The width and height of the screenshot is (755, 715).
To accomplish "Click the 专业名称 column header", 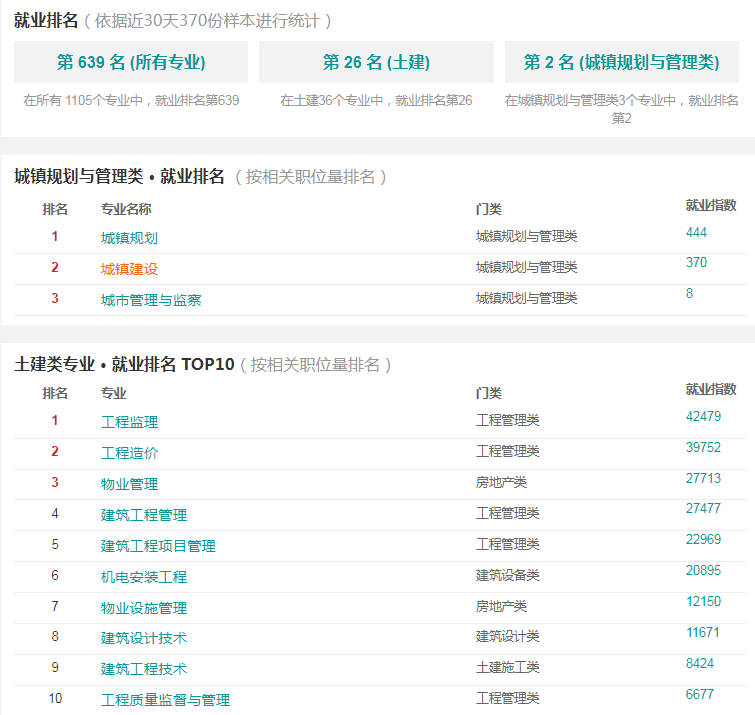I will (x=126, y=209).
